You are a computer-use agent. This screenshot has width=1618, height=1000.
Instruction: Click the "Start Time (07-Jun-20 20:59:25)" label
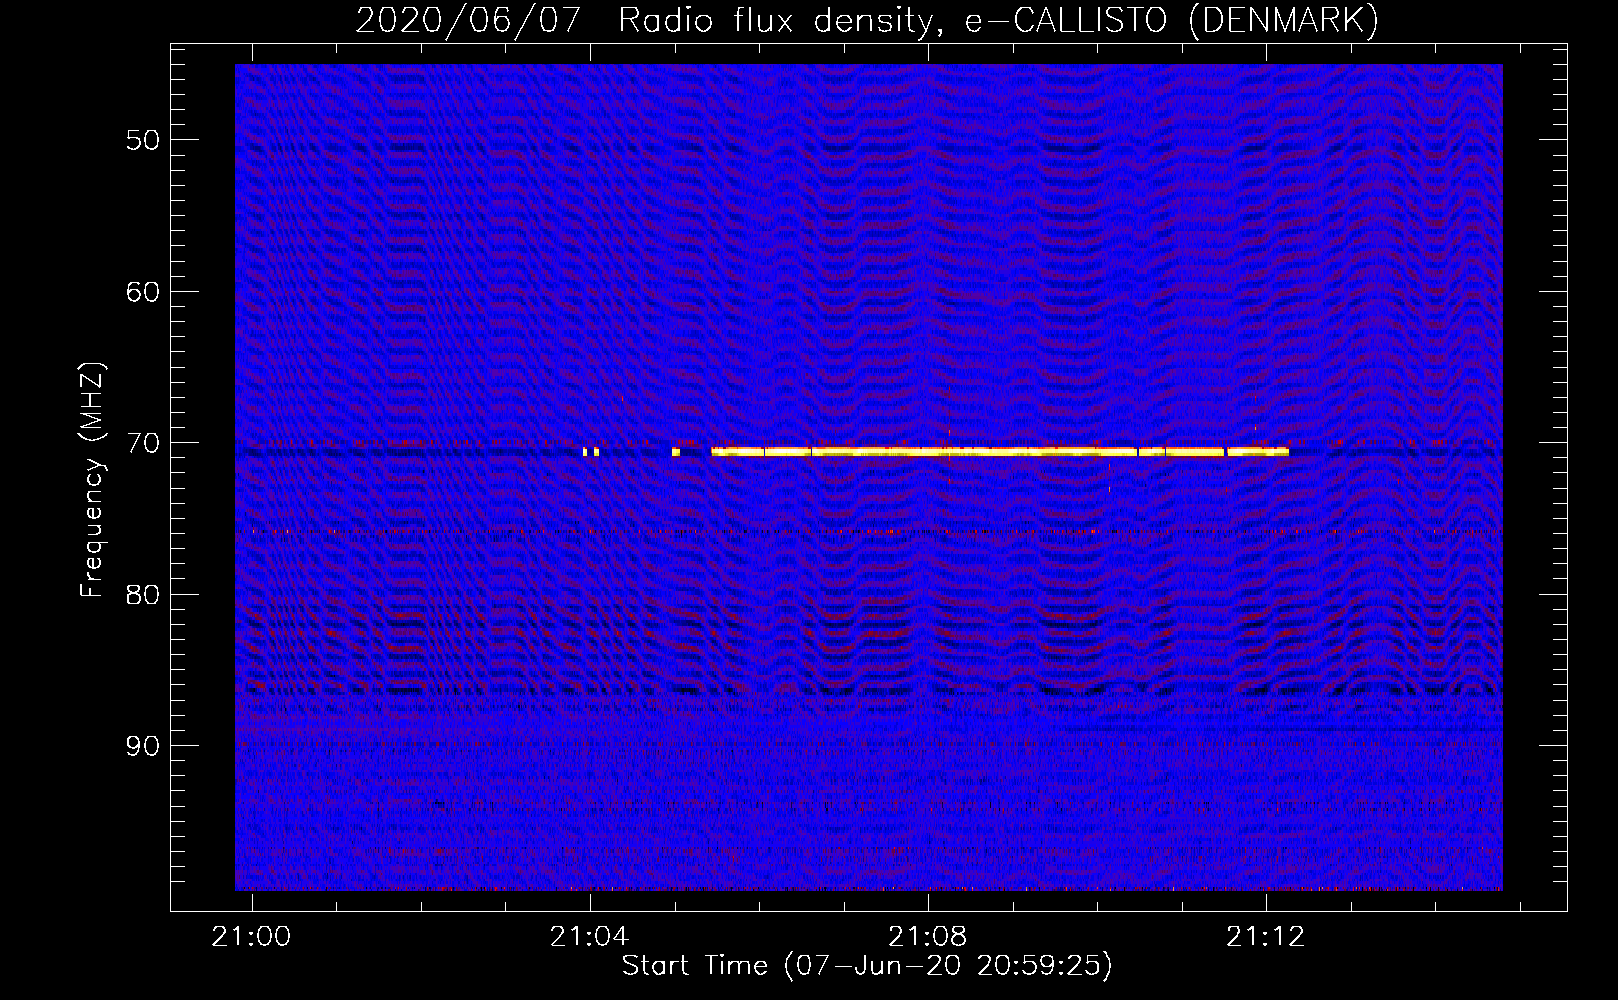pyautogui.click(x=867, y=966)
